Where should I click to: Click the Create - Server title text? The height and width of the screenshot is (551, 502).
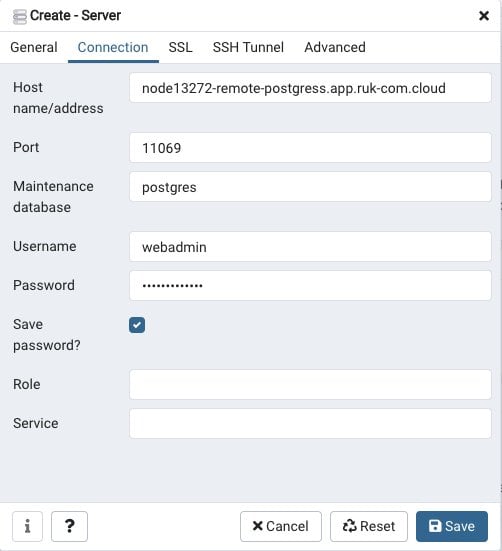tap(75, 15)
